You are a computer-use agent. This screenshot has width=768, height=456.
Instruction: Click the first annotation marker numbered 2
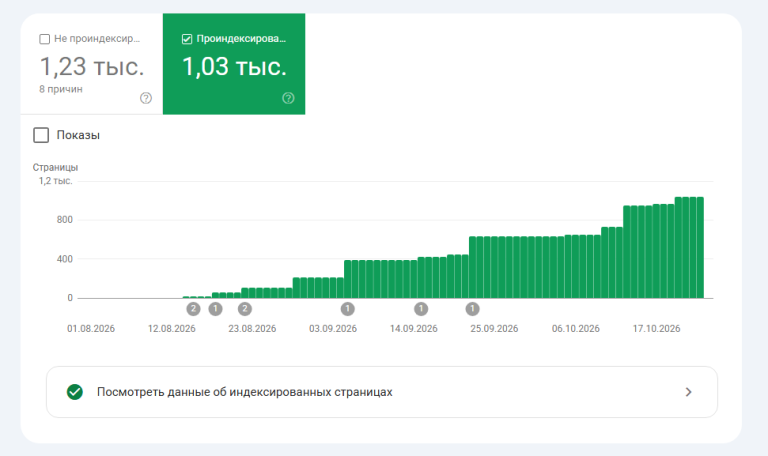point(193,309)
